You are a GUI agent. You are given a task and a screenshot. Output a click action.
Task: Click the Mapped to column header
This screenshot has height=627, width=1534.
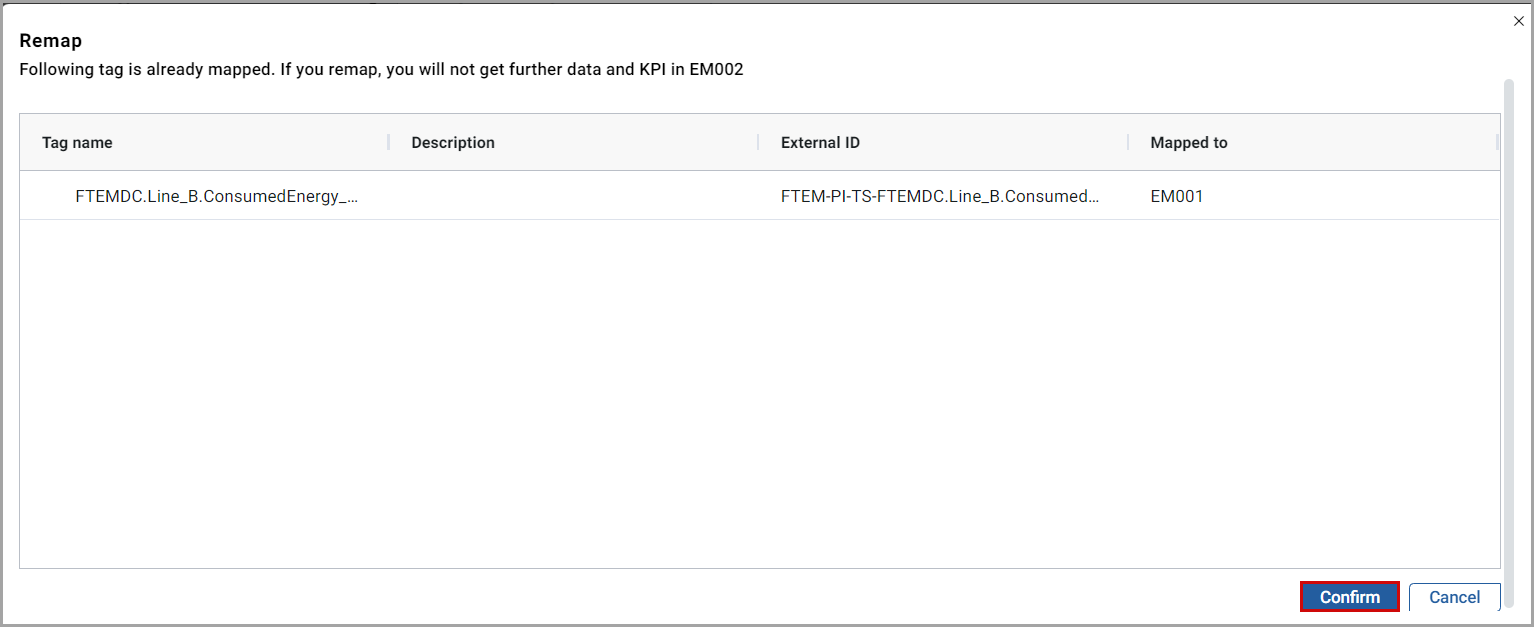(1189, 143)
